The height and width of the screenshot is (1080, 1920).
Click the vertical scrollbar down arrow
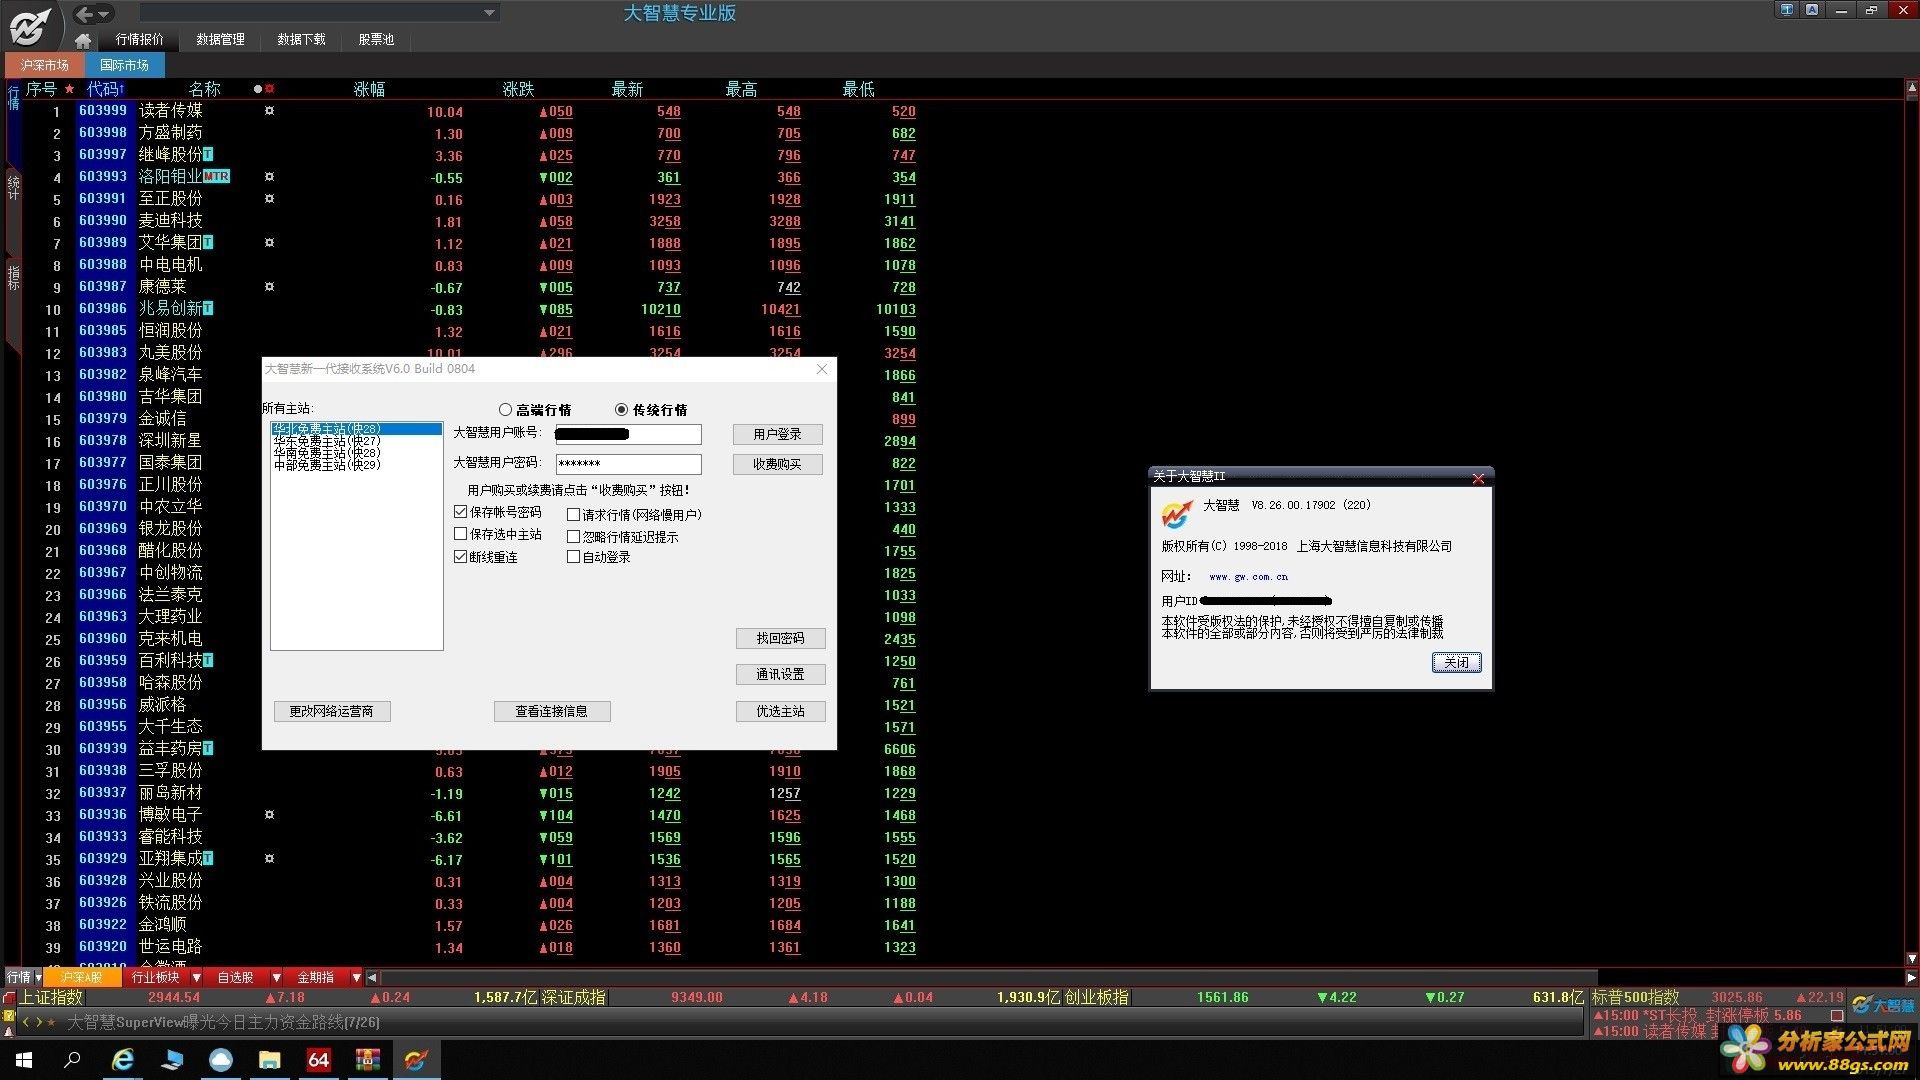[x=1911, y=958]
